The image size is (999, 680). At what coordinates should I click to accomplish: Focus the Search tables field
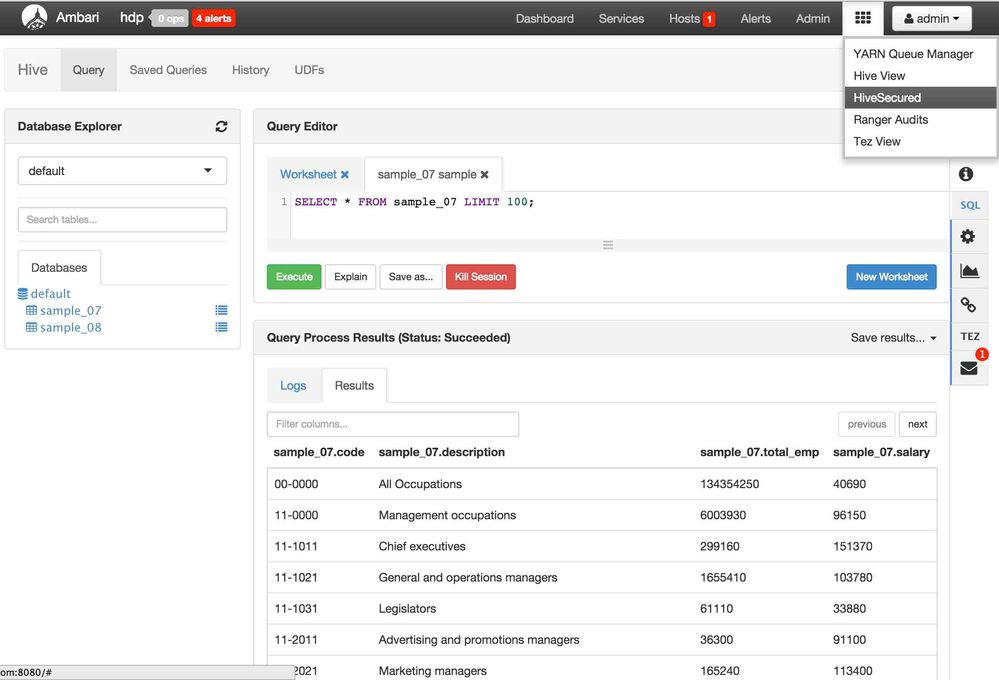click(122, 220)
